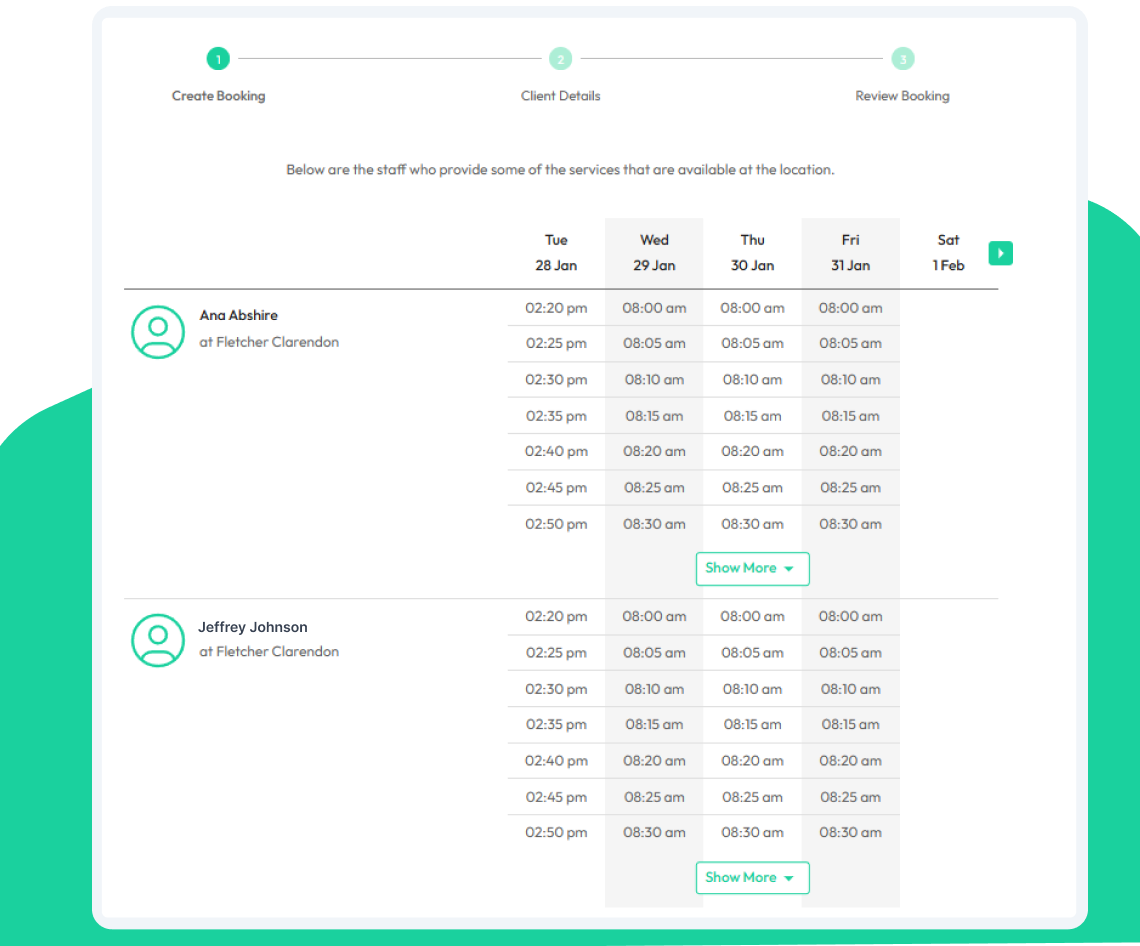
Task: Open Jeffrey Johnson staff name
Action: (253, 627)
